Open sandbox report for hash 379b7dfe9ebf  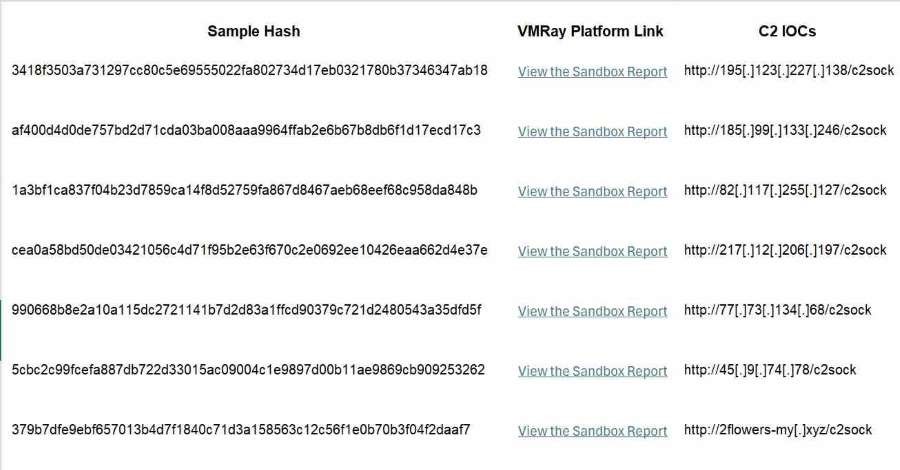tap(592, 431)
